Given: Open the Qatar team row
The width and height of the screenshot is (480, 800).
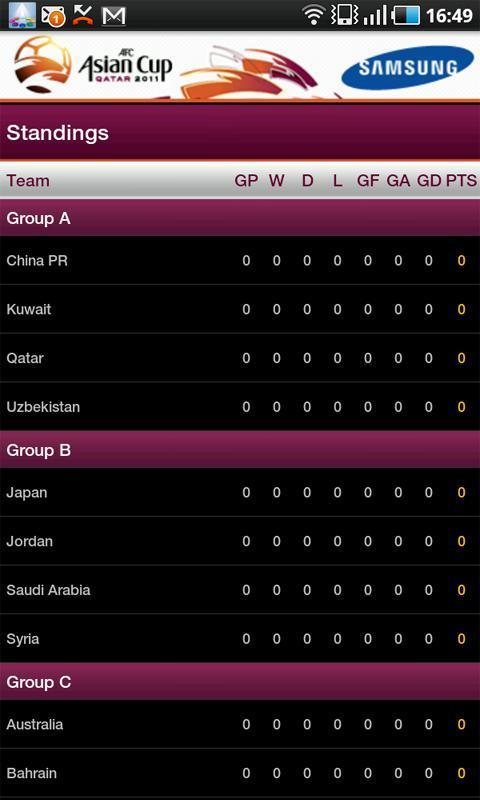Looking at the screenshot, I should 240,358.
